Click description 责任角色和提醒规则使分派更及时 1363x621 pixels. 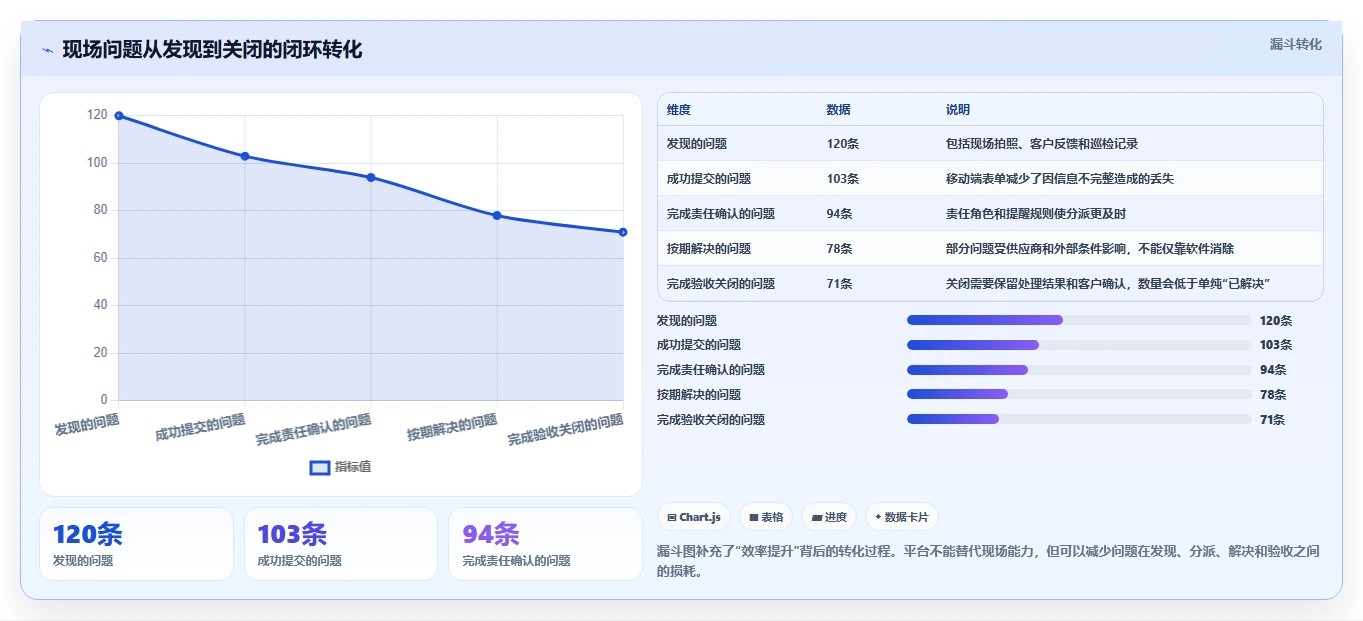[1036, 214]
